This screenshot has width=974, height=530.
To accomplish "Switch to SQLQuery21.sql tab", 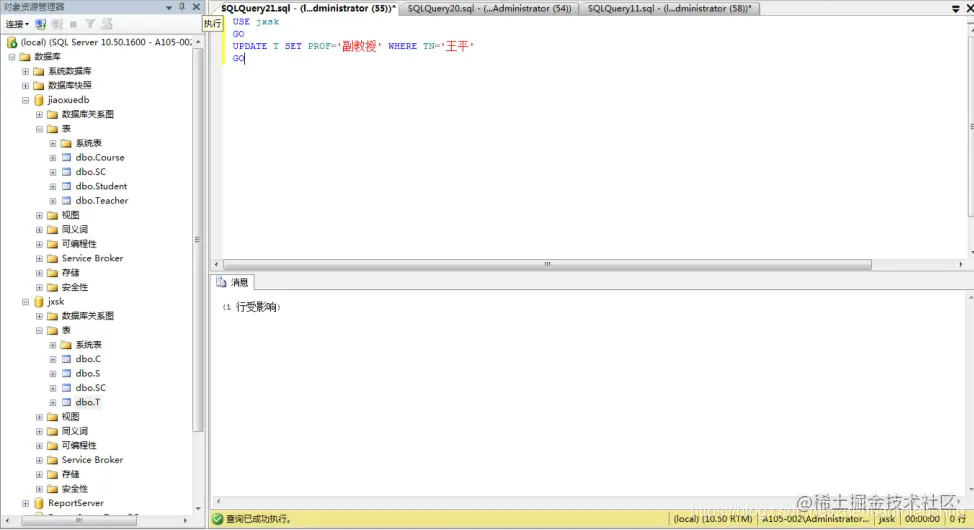I will tap(308, 9).
